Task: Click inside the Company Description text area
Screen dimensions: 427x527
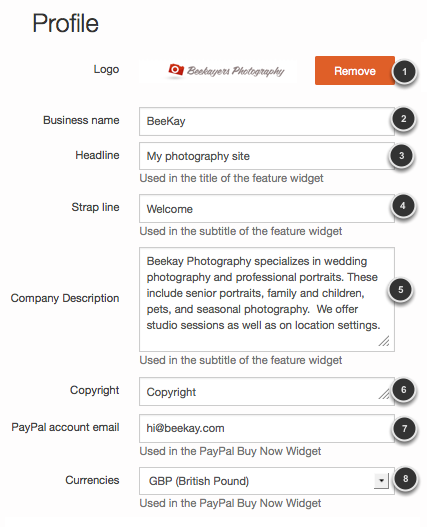Action: pos(267,299)
